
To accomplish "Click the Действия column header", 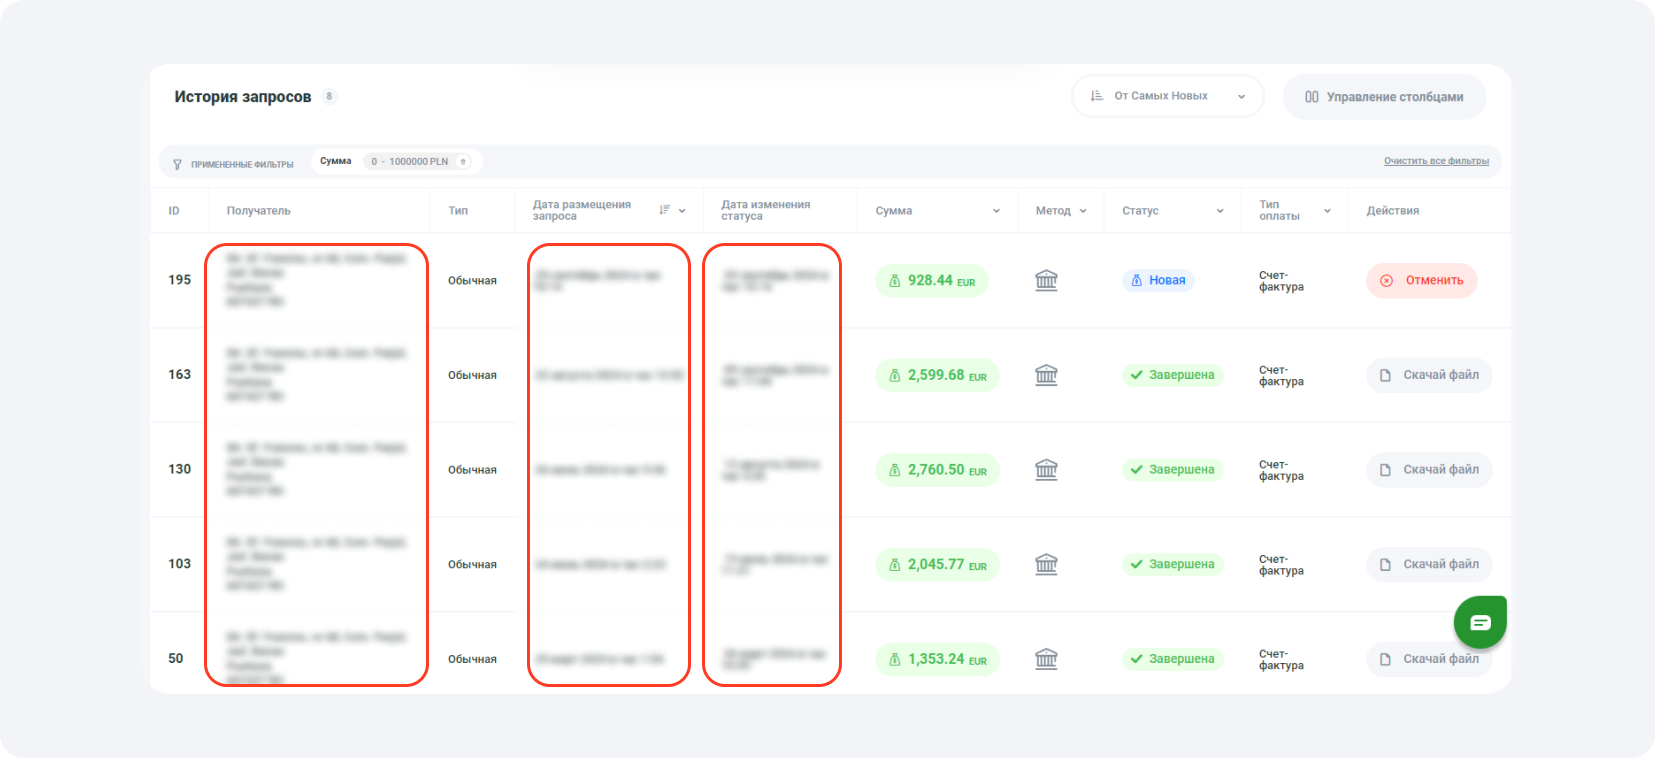I will click(1393, 211).
